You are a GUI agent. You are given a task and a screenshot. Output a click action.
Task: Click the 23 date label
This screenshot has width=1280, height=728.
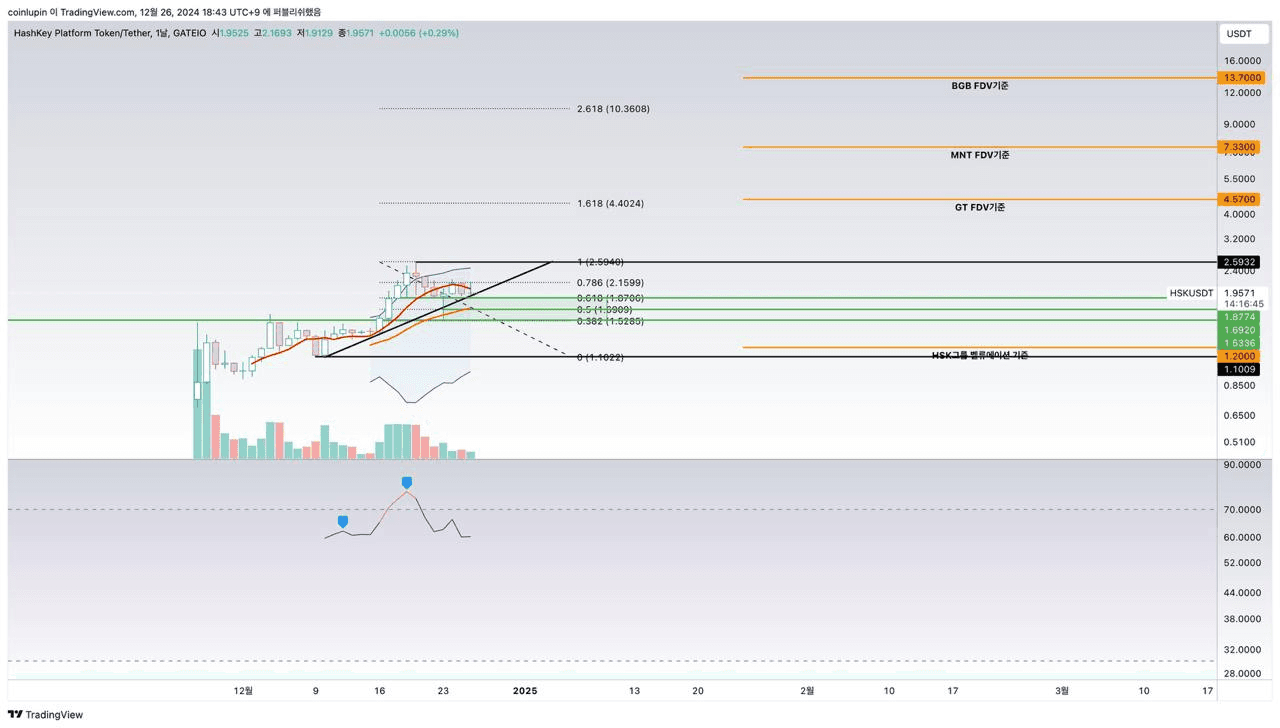443,690
